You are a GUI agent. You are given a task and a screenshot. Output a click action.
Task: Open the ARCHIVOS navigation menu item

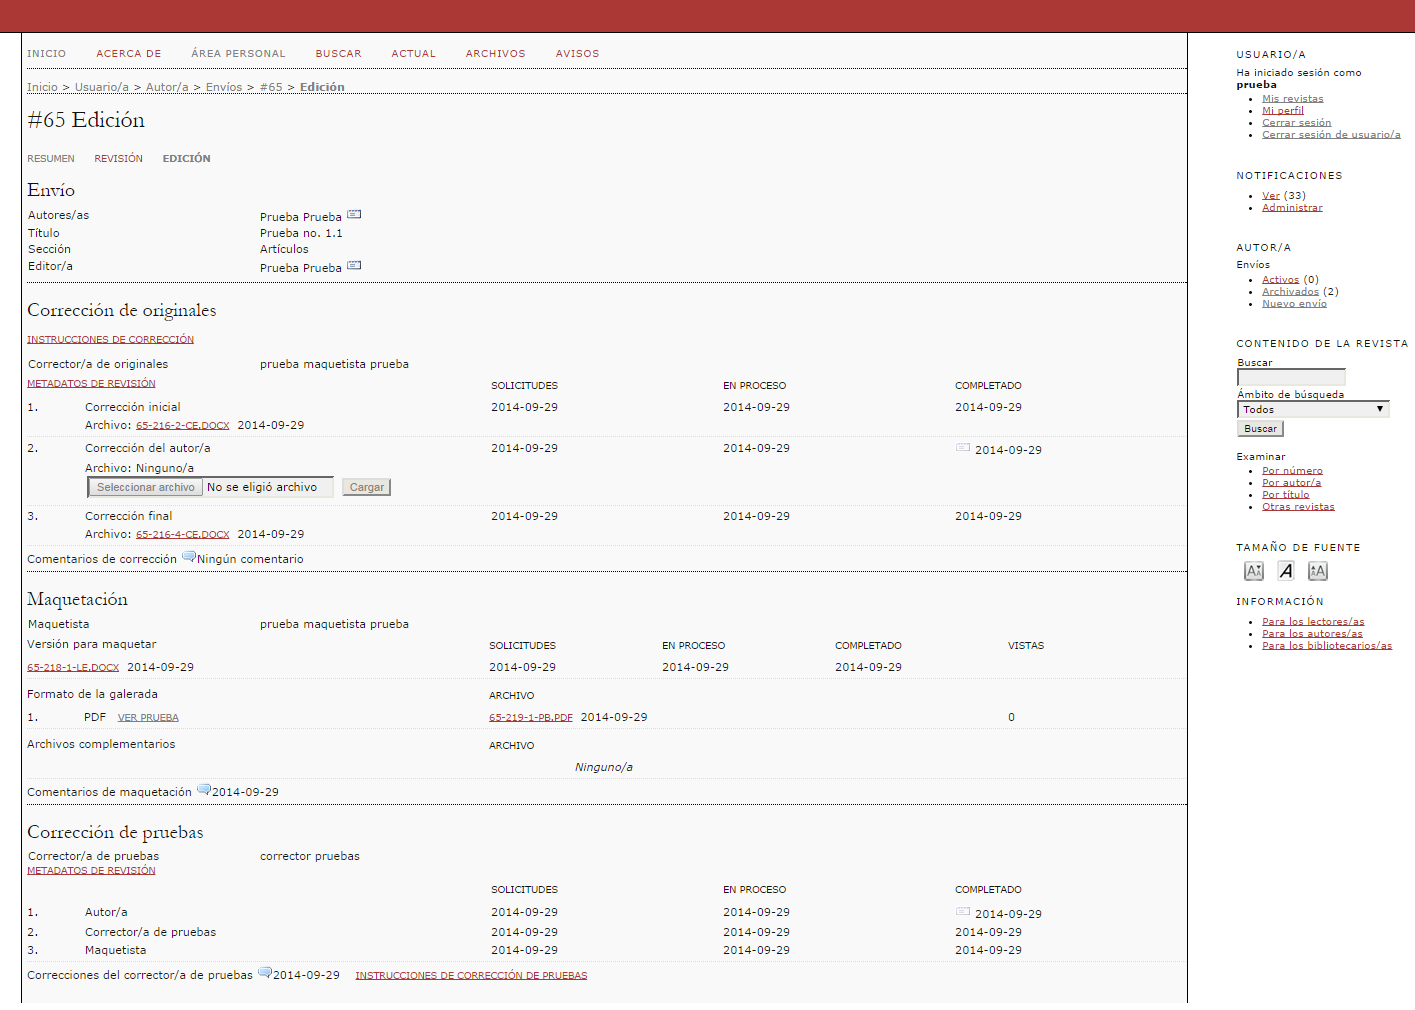[x=495, y=54]
